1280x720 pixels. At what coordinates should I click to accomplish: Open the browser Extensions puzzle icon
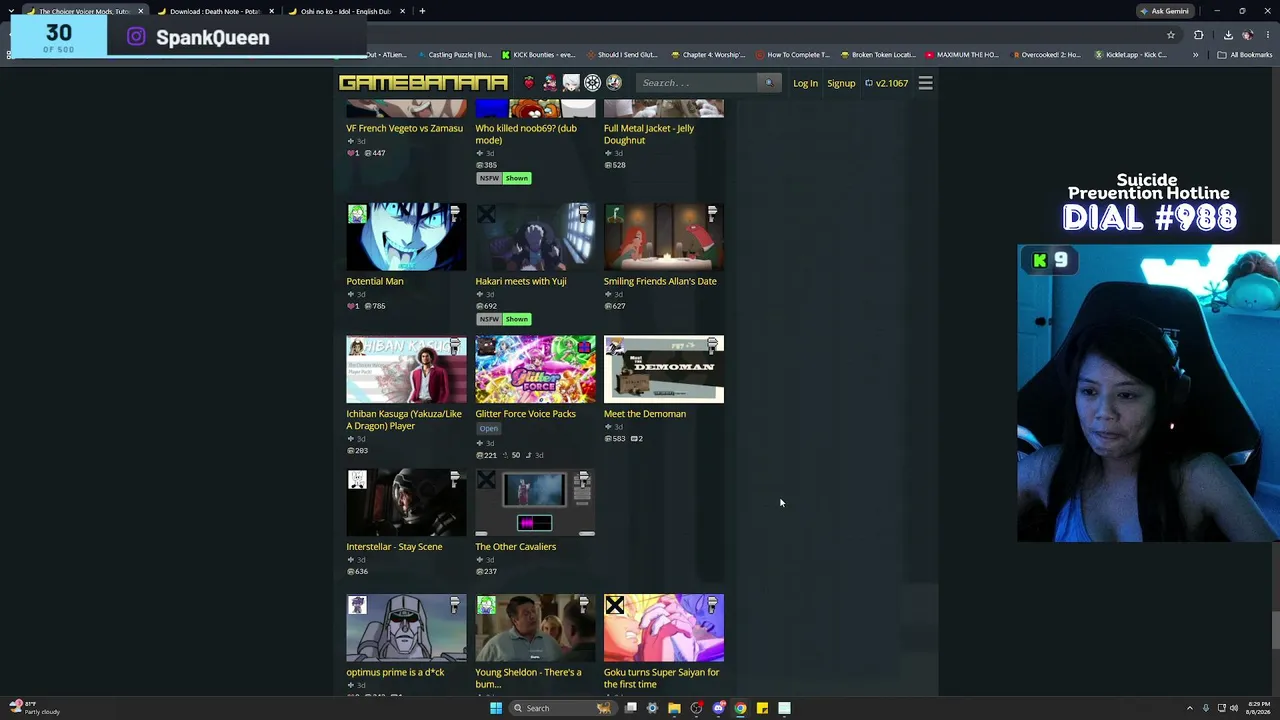[1199, 35]
